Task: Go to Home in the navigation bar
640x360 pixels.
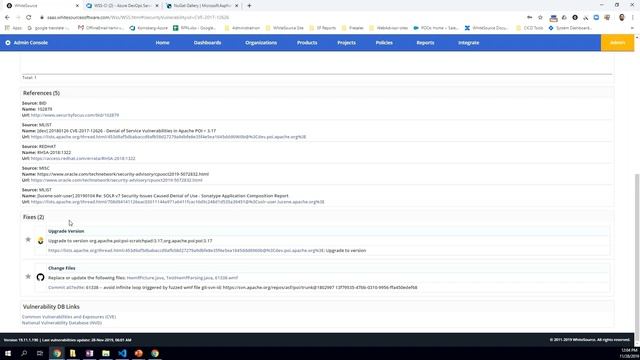Action: pyautogui.click(x=162, y=42)
